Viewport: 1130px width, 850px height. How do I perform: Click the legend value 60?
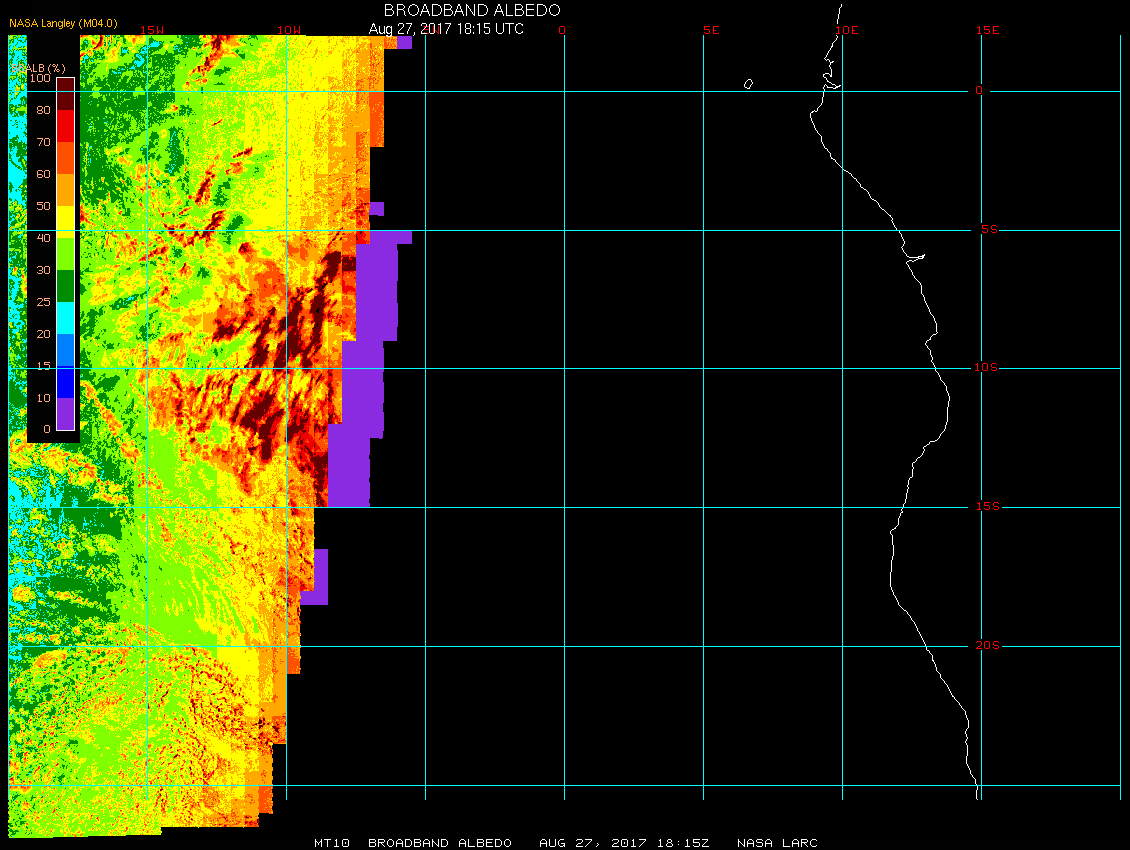[x=43, y=174]
